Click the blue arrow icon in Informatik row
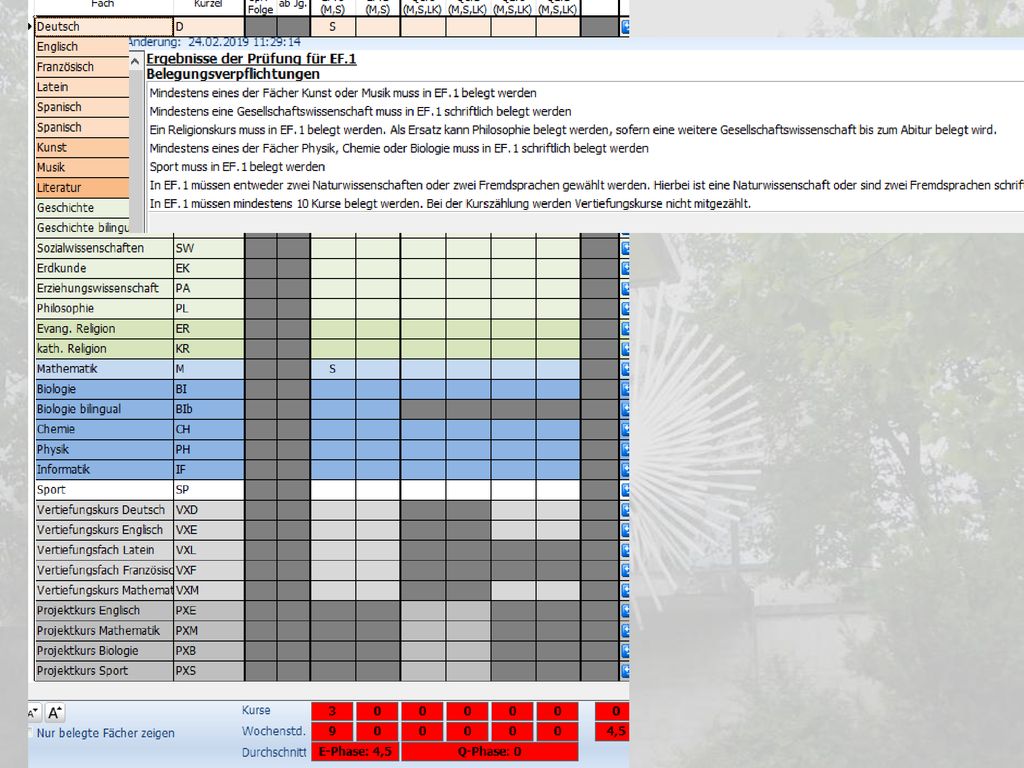This screenshot has width=1024, height=768. pyautogui.click(x=625, y=470)
